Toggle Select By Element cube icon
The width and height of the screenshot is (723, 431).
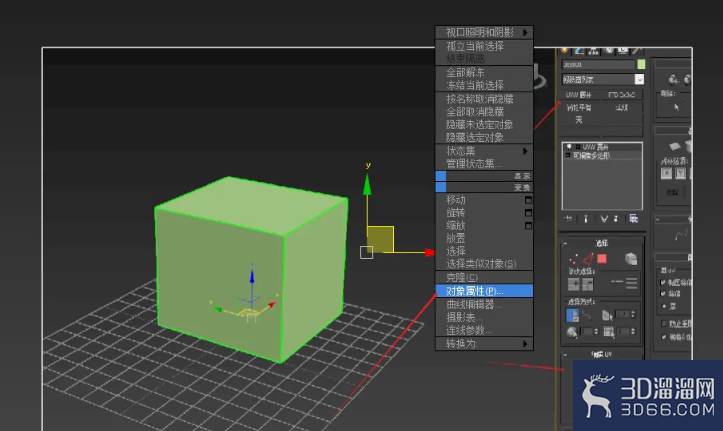click(x=631, y=259)
